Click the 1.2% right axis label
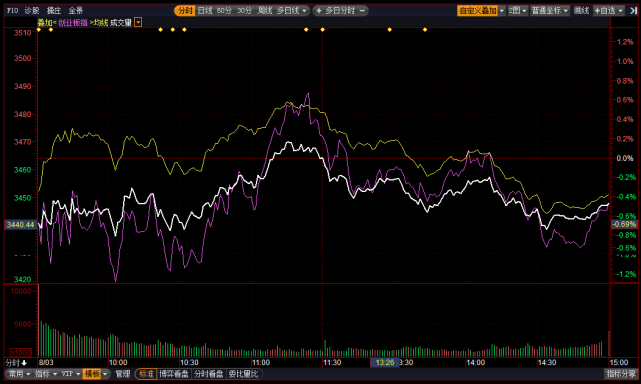Screen dimensions: 641x384 click(625, 42)
